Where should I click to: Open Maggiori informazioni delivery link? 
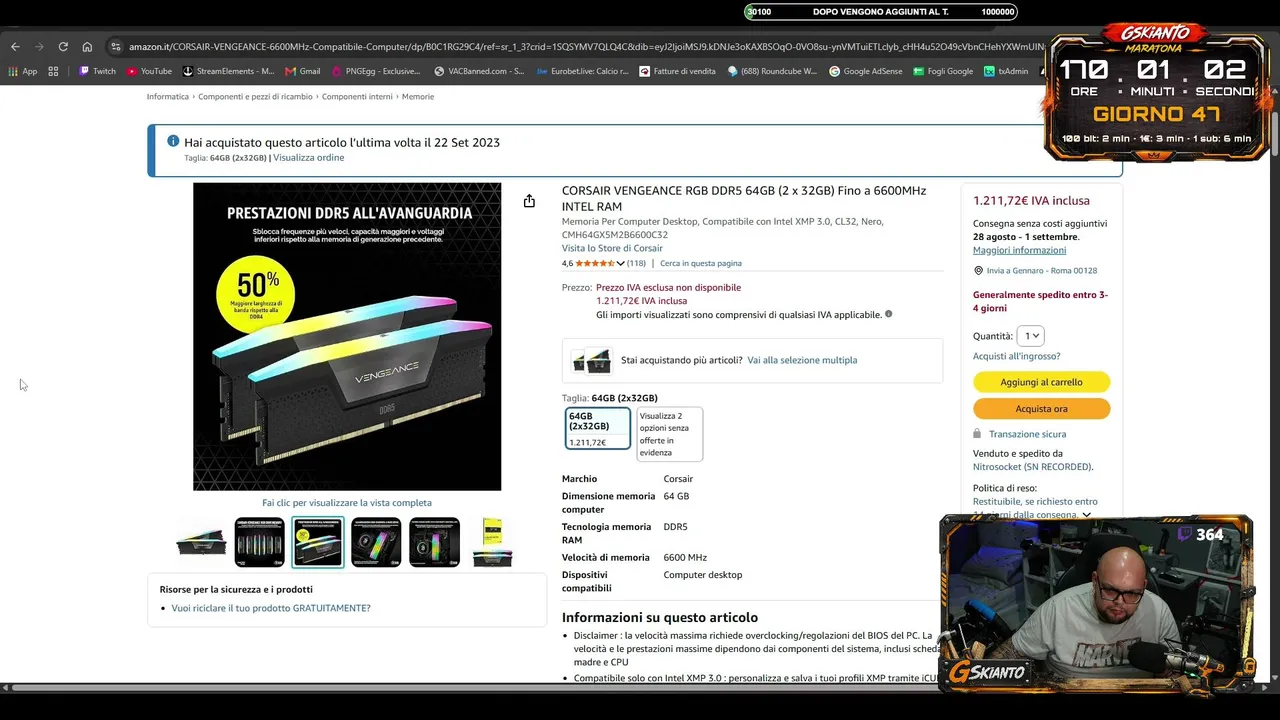[x=1020, y=250]
